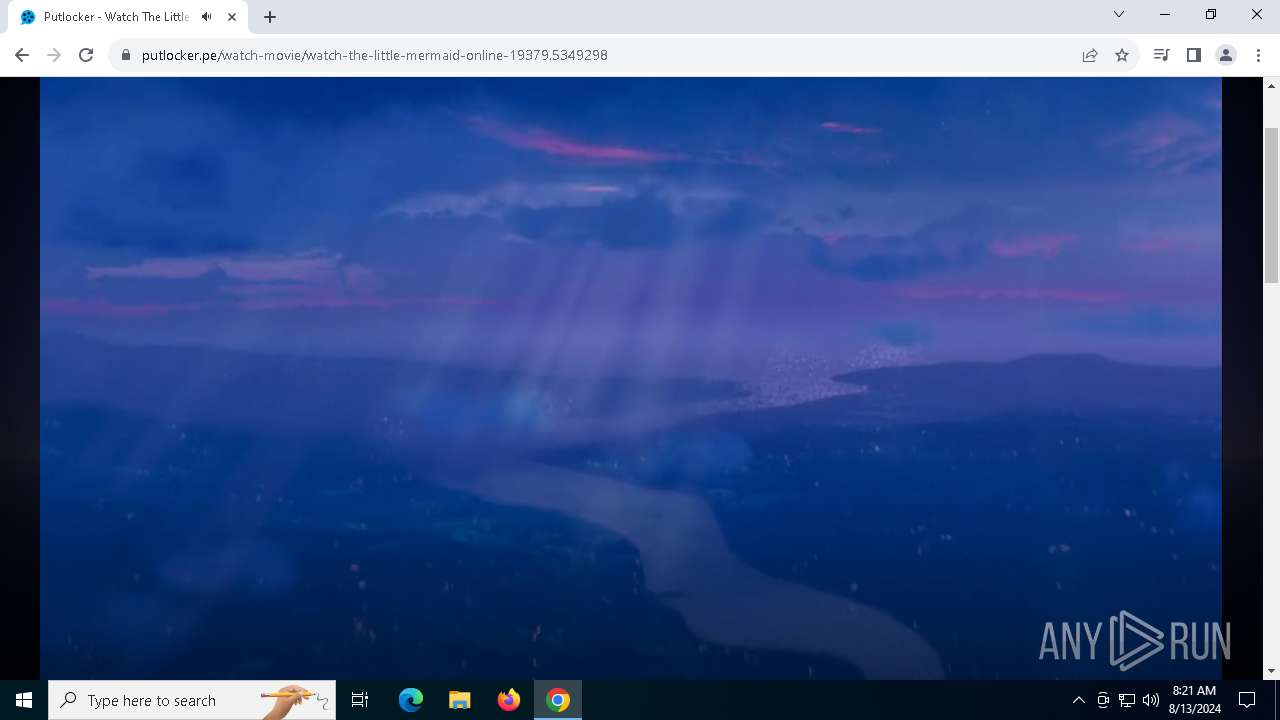Click Type here to search box
This screenshot has height=720, width=1280.
pyautogui.click(x=192, y=700)
